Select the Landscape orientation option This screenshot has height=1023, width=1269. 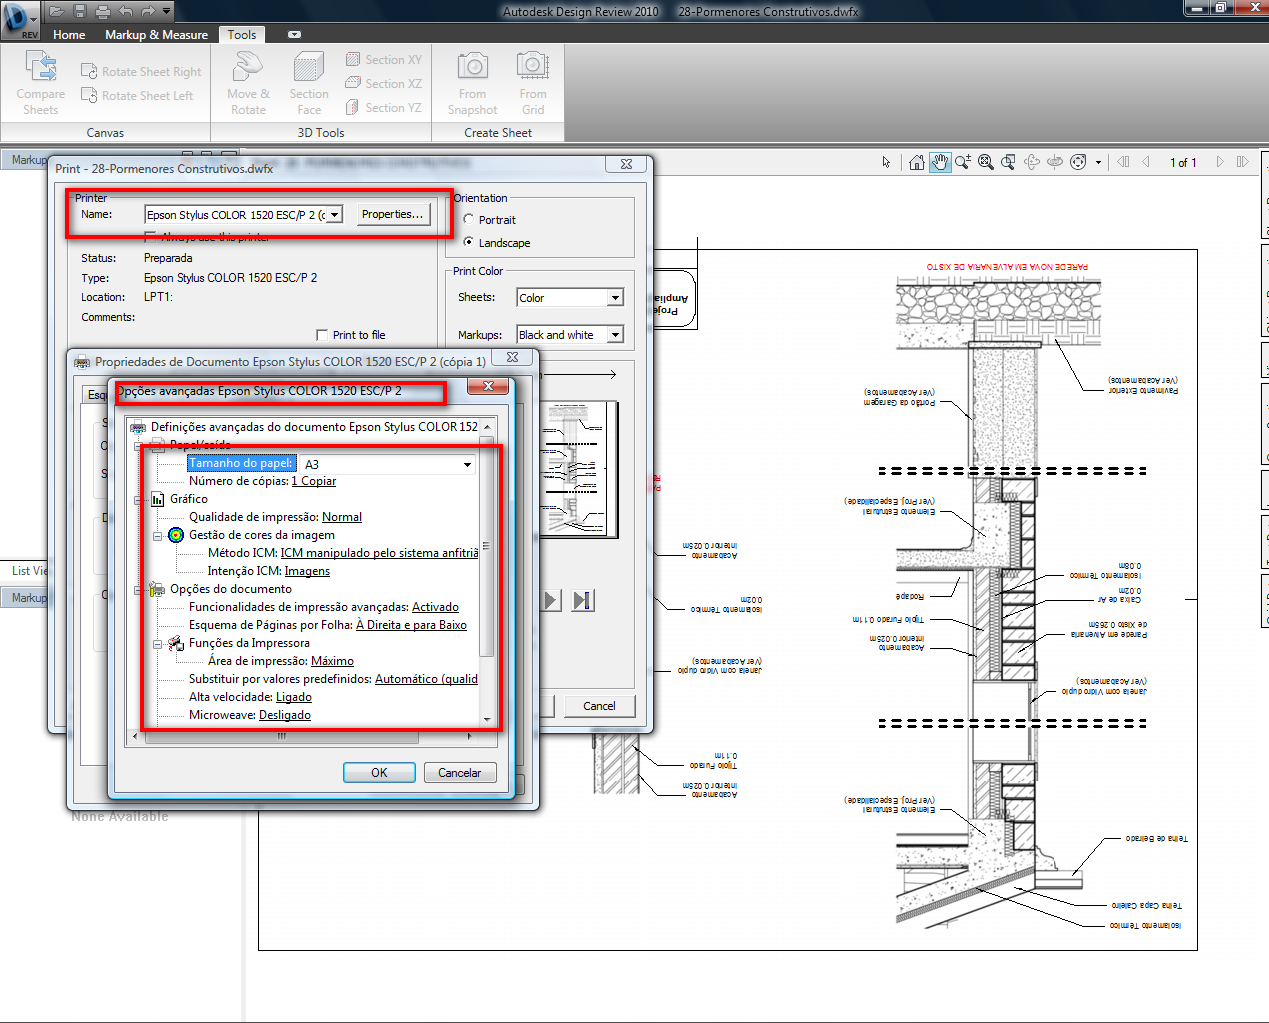469,243
